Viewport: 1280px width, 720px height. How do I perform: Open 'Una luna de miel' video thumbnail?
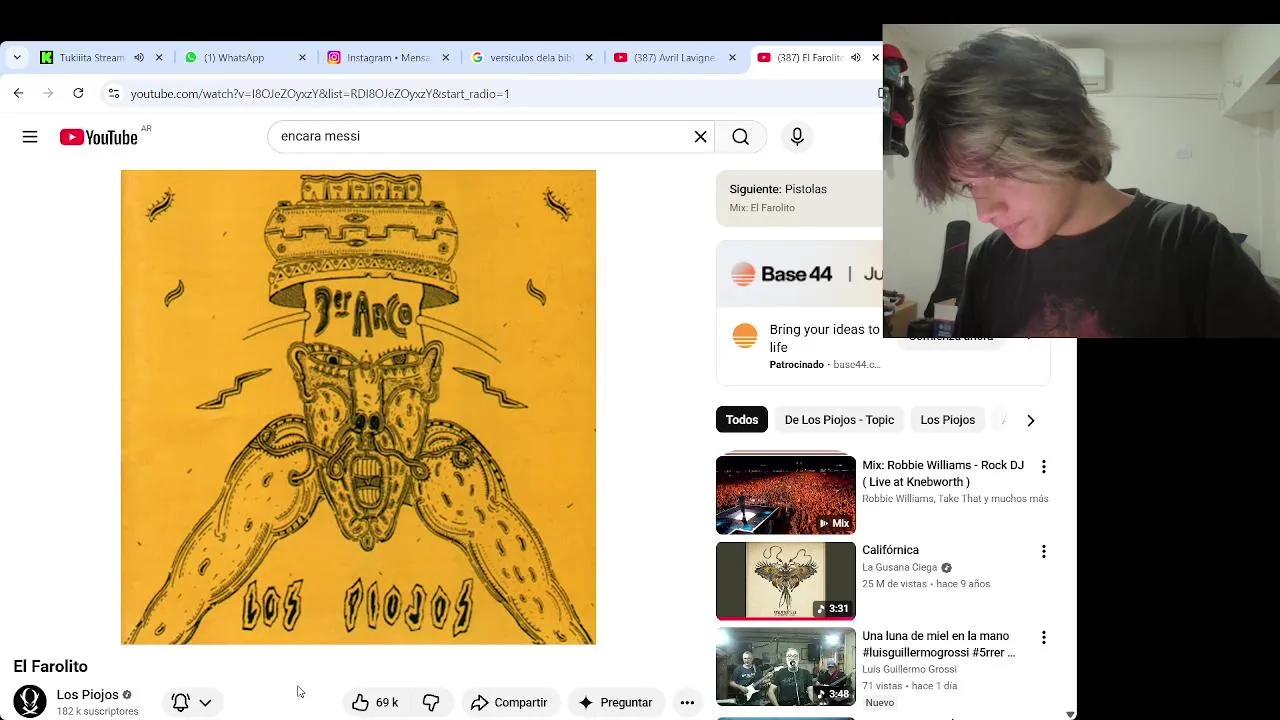coord(786,667)
